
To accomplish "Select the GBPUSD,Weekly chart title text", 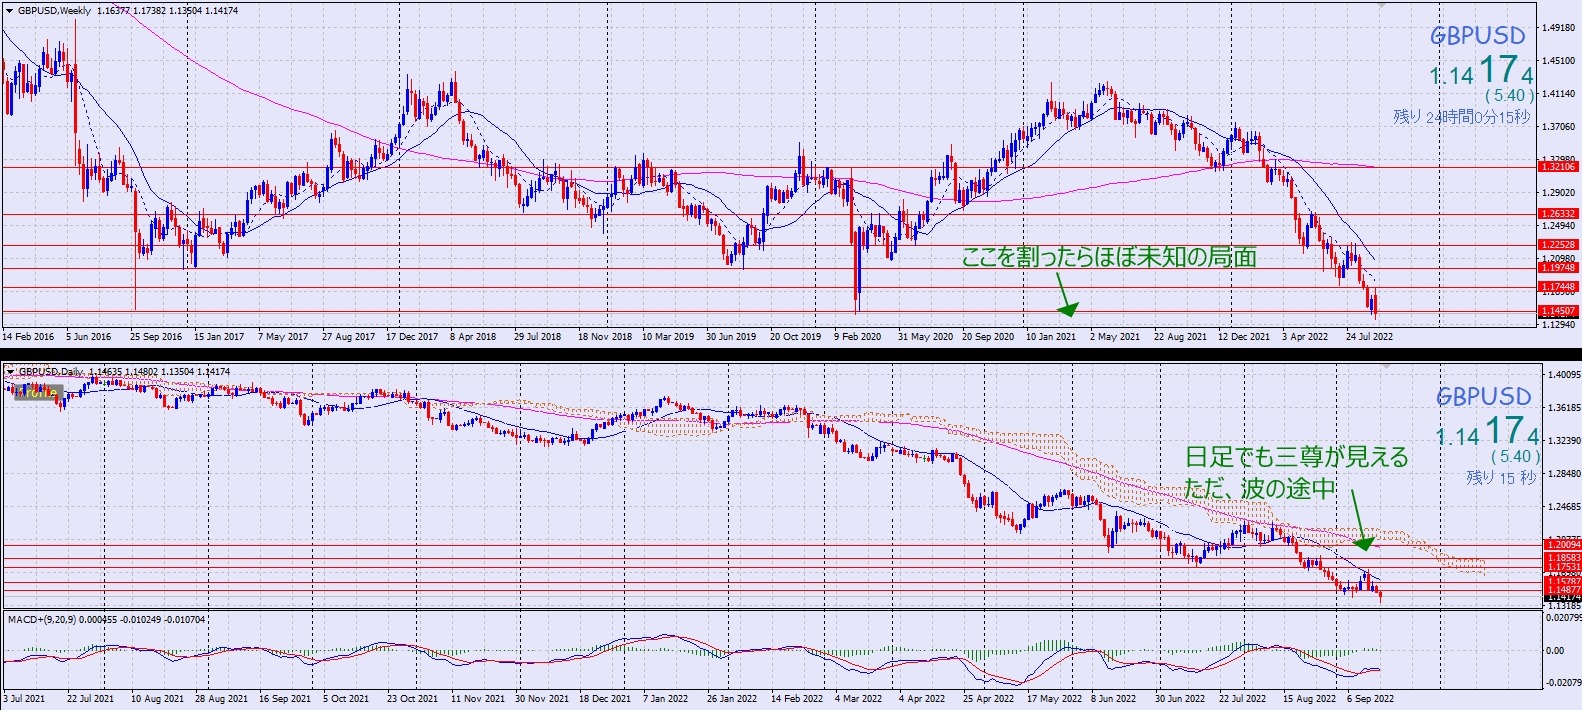I will click(x=54, y=11).
